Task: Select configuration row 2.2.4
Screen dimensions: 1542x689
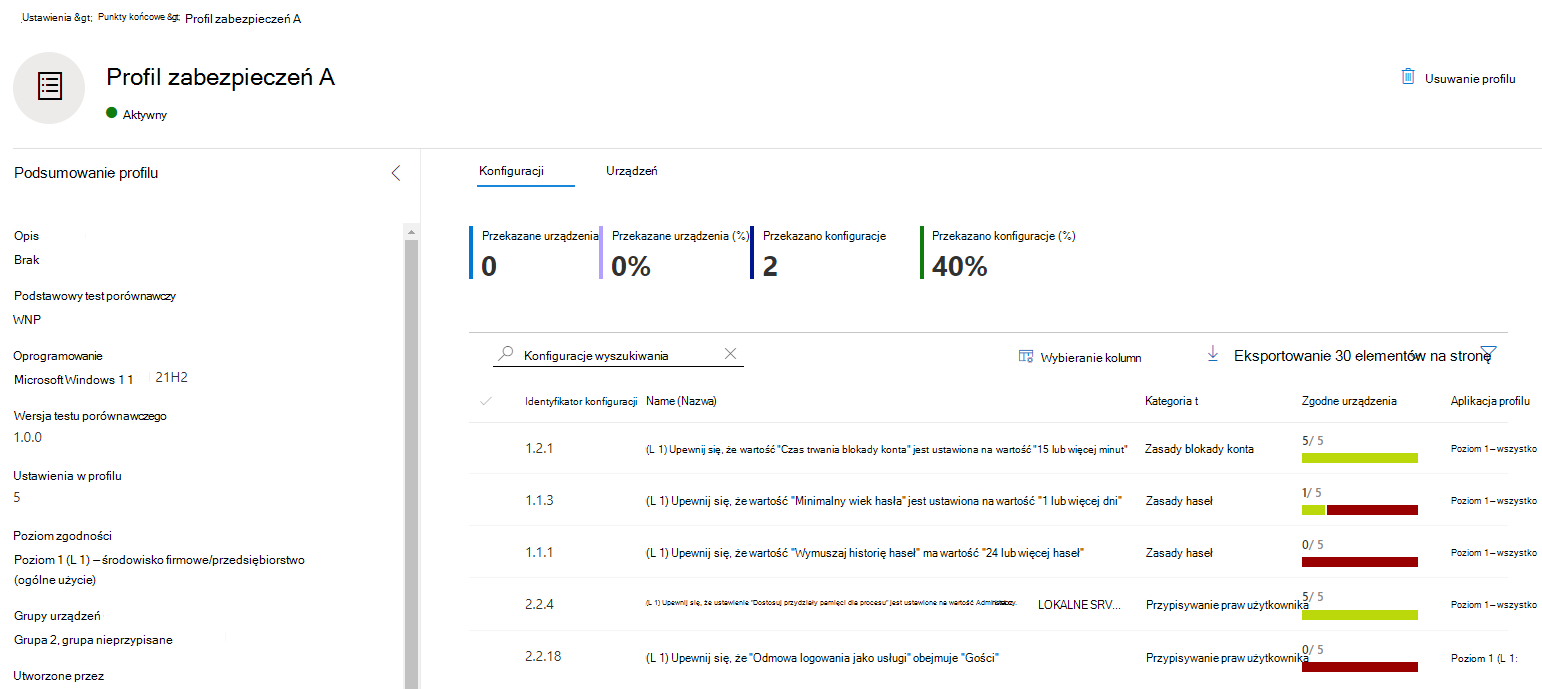Action: 988,604
